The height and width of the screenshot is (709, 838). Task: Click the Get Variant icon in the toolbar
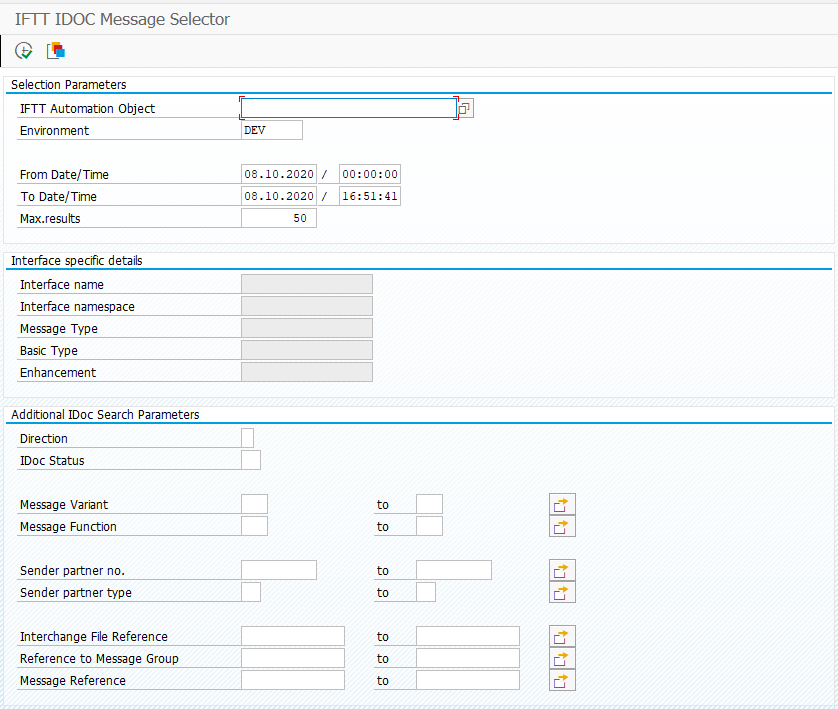[56, 50]
